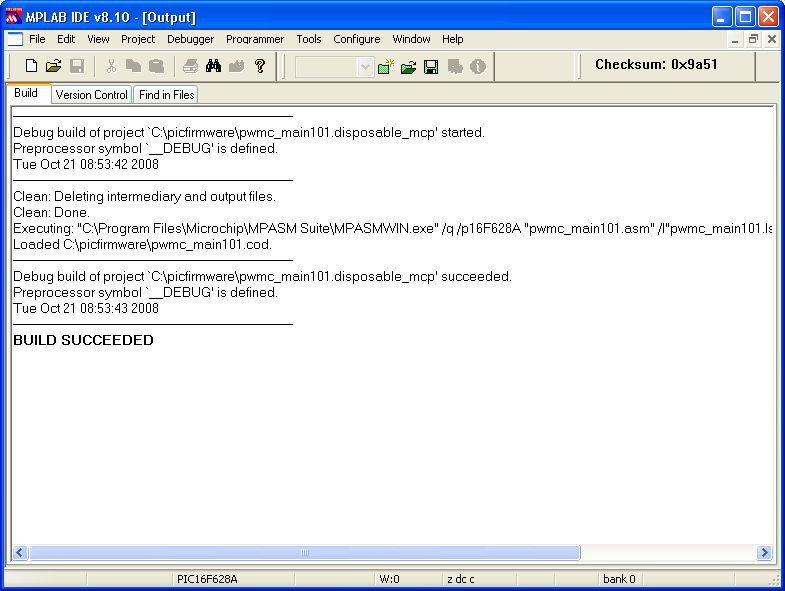Switch to the Find in Files tab
This screenshot has width=785, height=591.
pos(167,95)
